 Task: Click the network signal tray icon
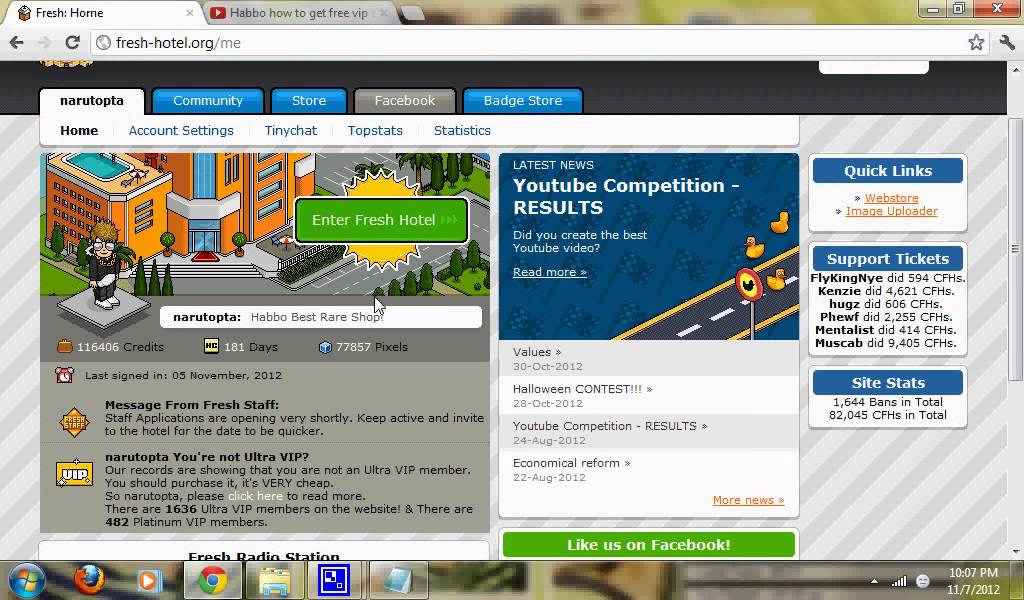(x=899, y=581)
